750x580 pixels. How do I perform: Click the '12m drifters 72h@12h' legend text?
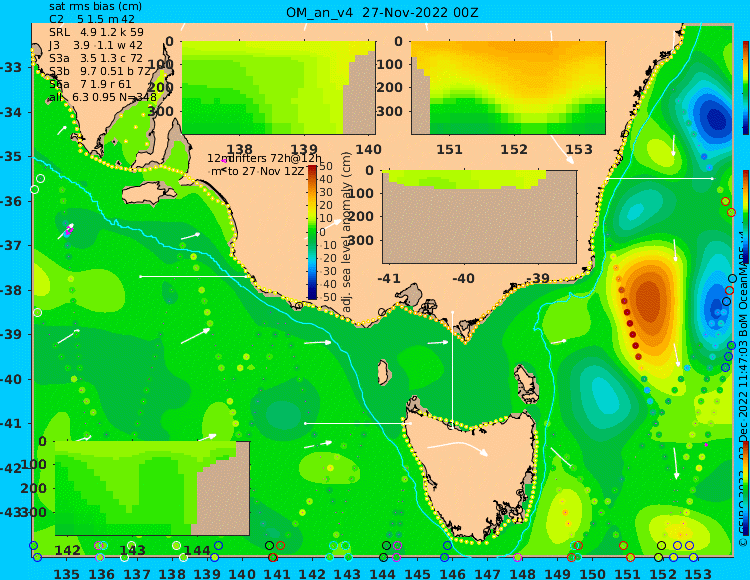coord(265,158)
